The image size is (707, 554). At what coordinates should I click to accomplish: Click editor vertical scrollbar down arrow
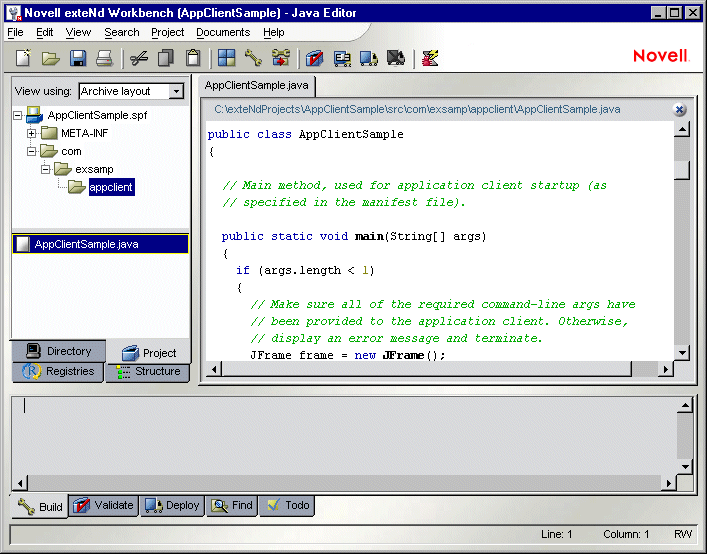point(682,353)
